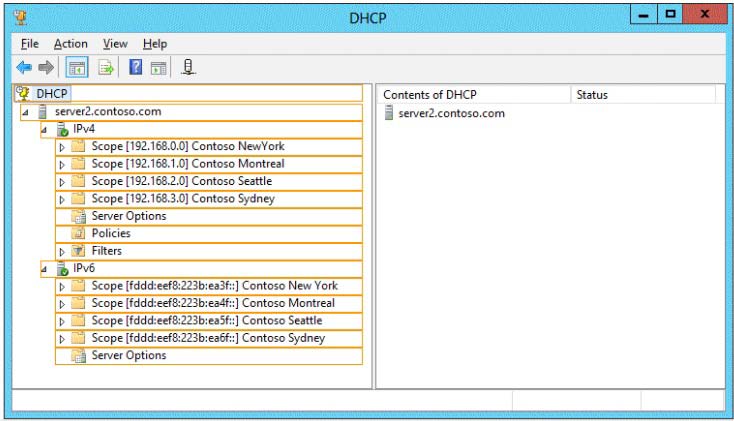Click the Contoso NewYork IPv4 scope folder icon
The height and width of the screenshot is (421, 734).
(x=78, y=146)
